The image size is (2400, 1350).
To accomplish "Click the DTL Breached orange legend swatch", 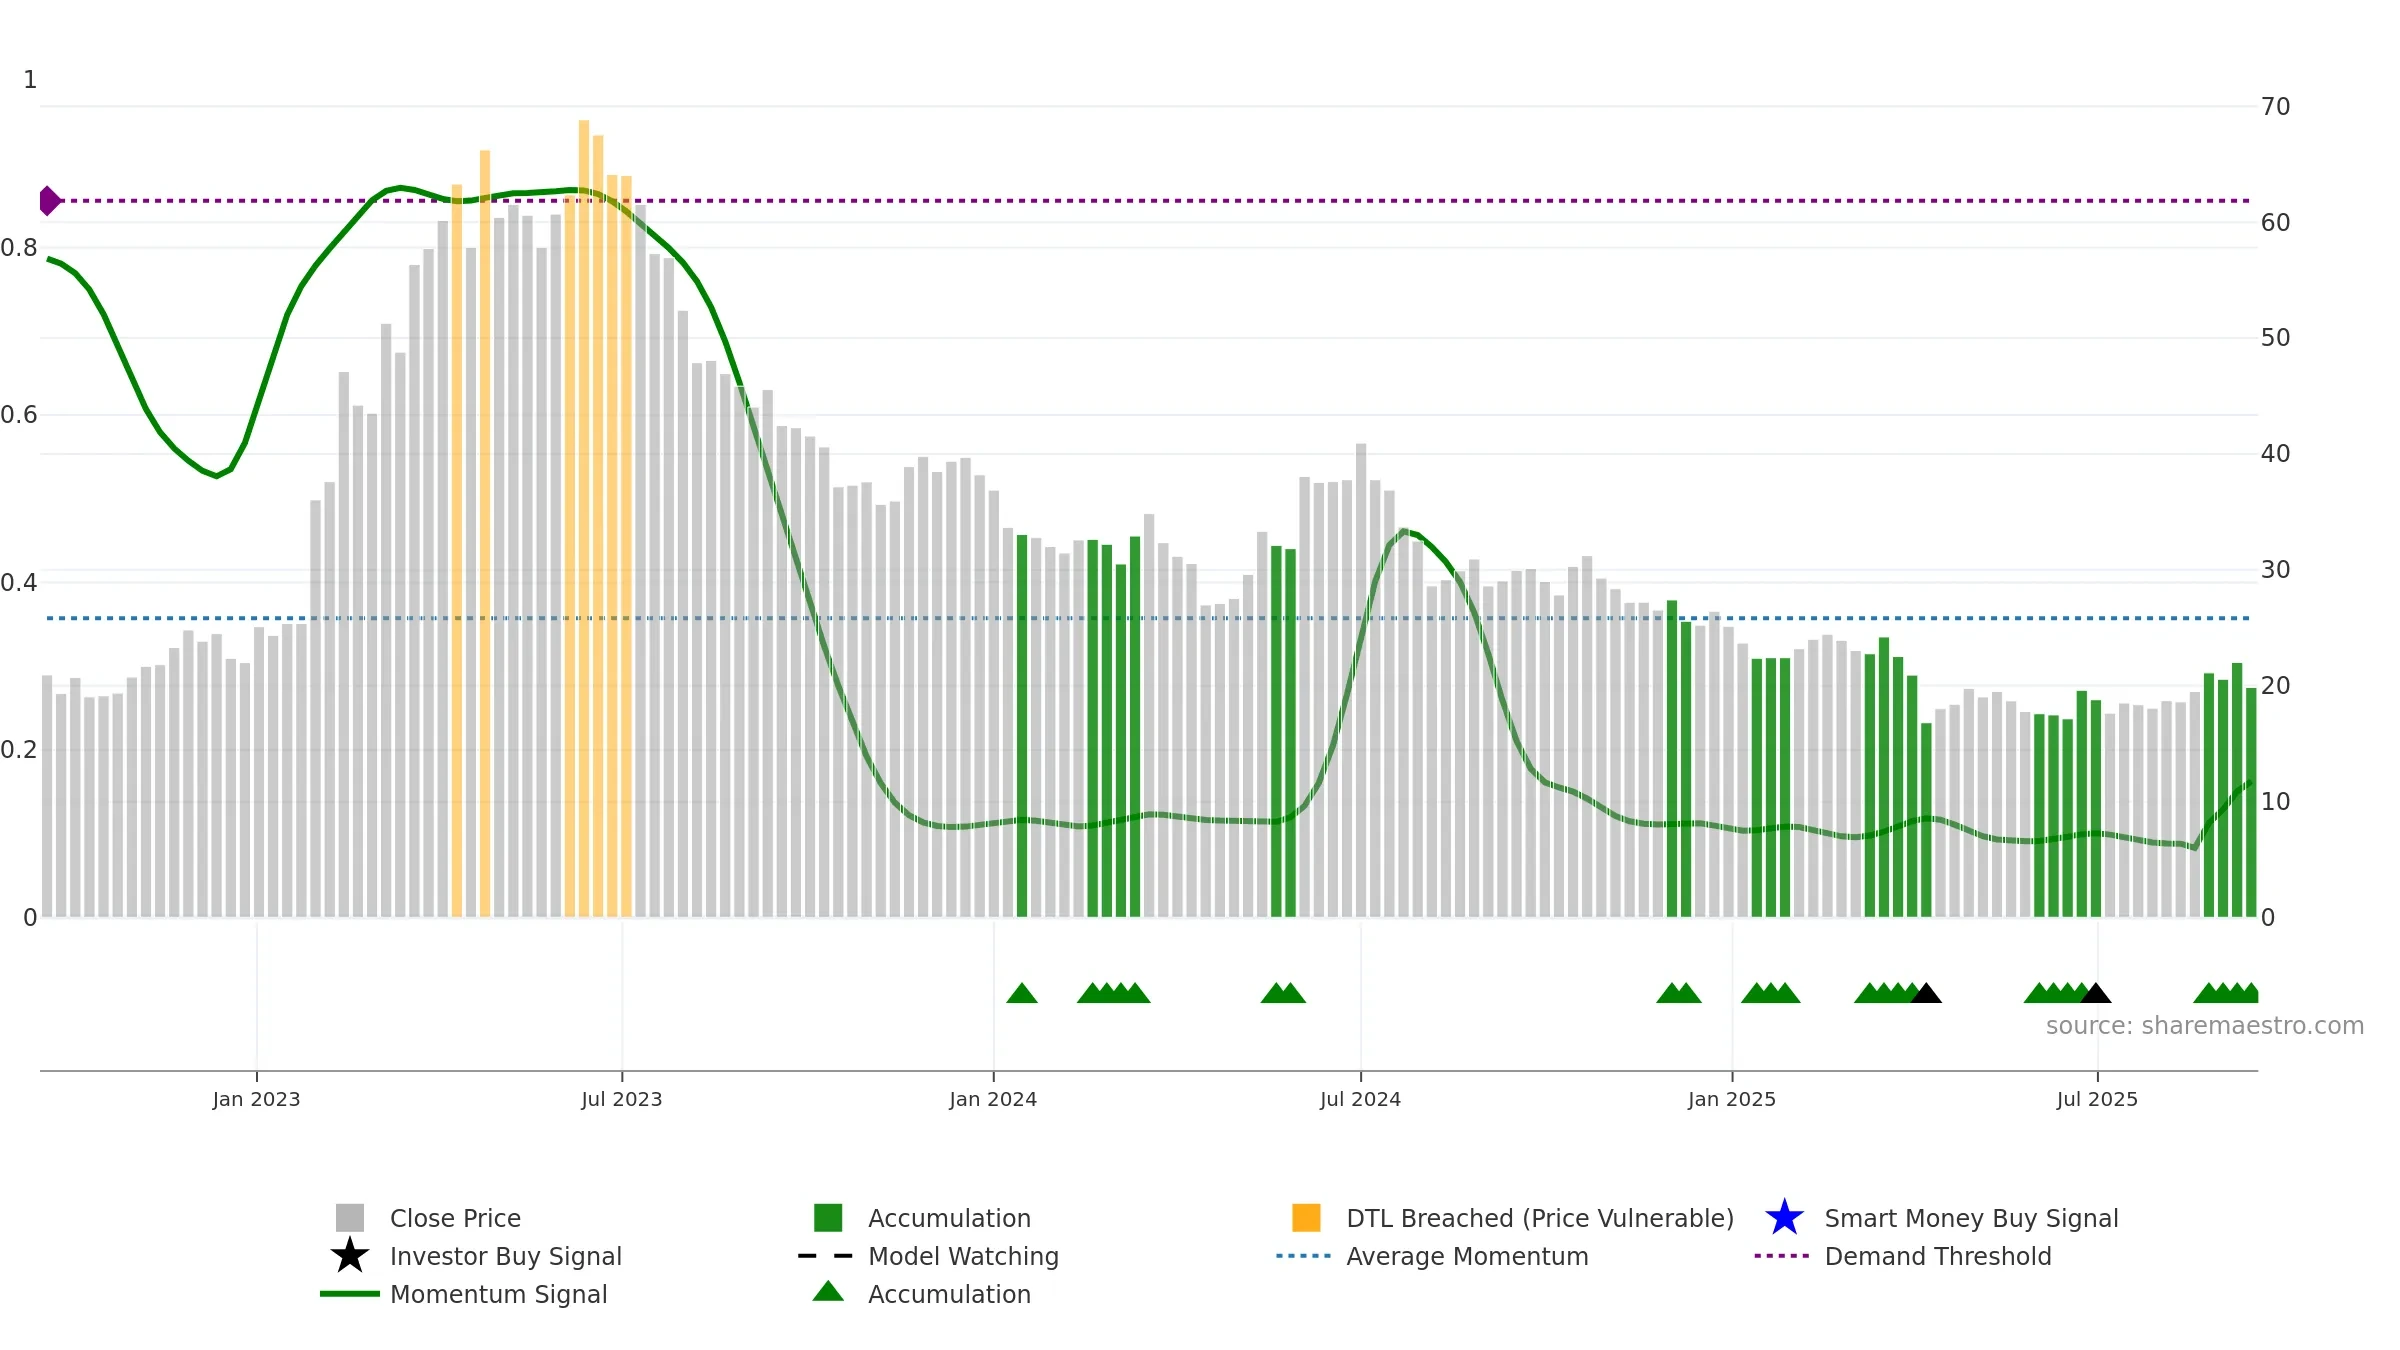I will pyautogui.click(x=1306, y=1218).
